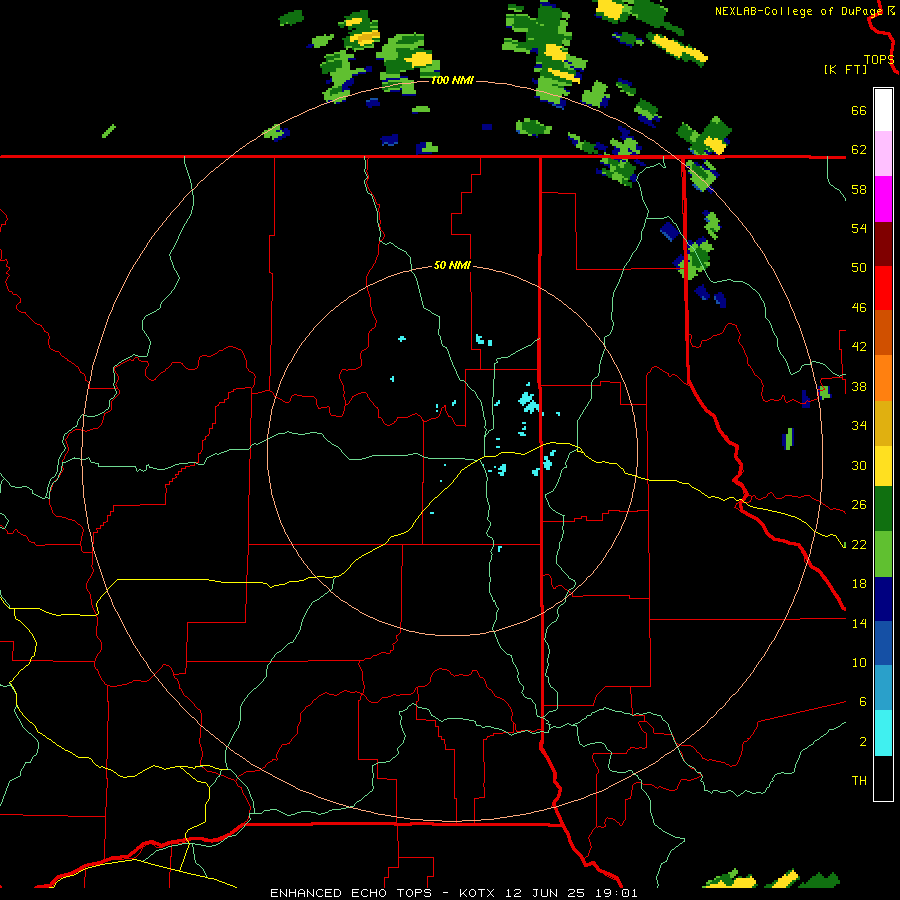Click the '2' legend value
This screenshot has height=900, width=900.
tap(863, 742)
